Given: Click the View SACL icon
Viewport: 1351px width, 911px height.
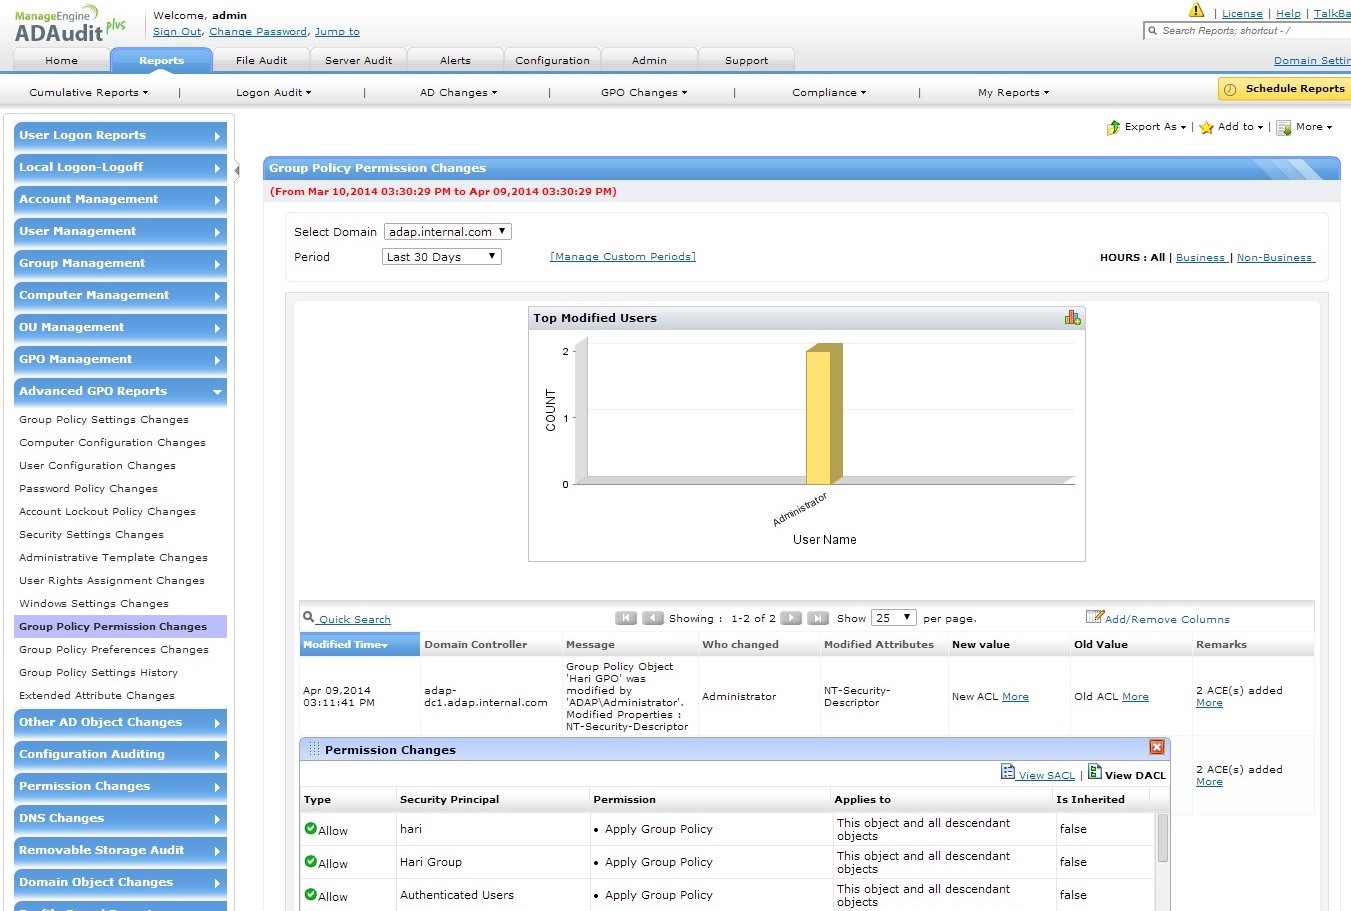Looking at the screenshot, I should click(1008, 772).
